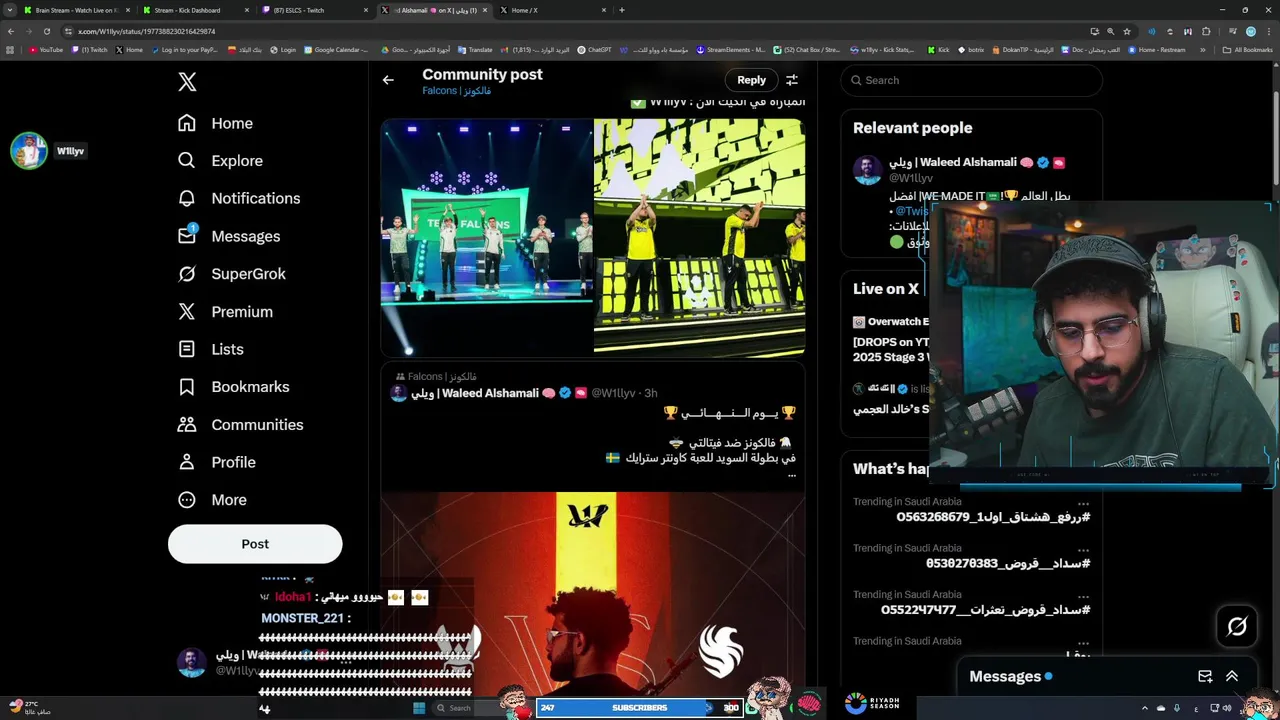Open the tab search dropdown arrow
This screenshot has height=720, width=1280.
coord(10,10)
